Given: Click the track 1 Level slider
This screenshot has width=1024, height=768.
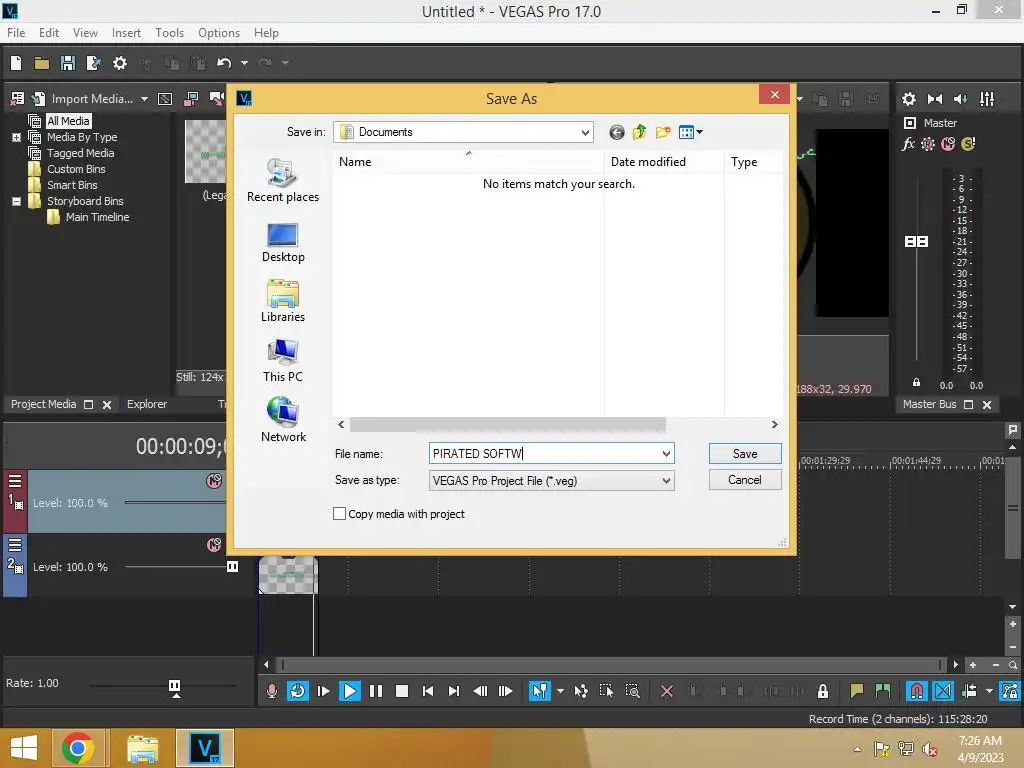Looking at the screenshot, I should (x=175, y=502).
